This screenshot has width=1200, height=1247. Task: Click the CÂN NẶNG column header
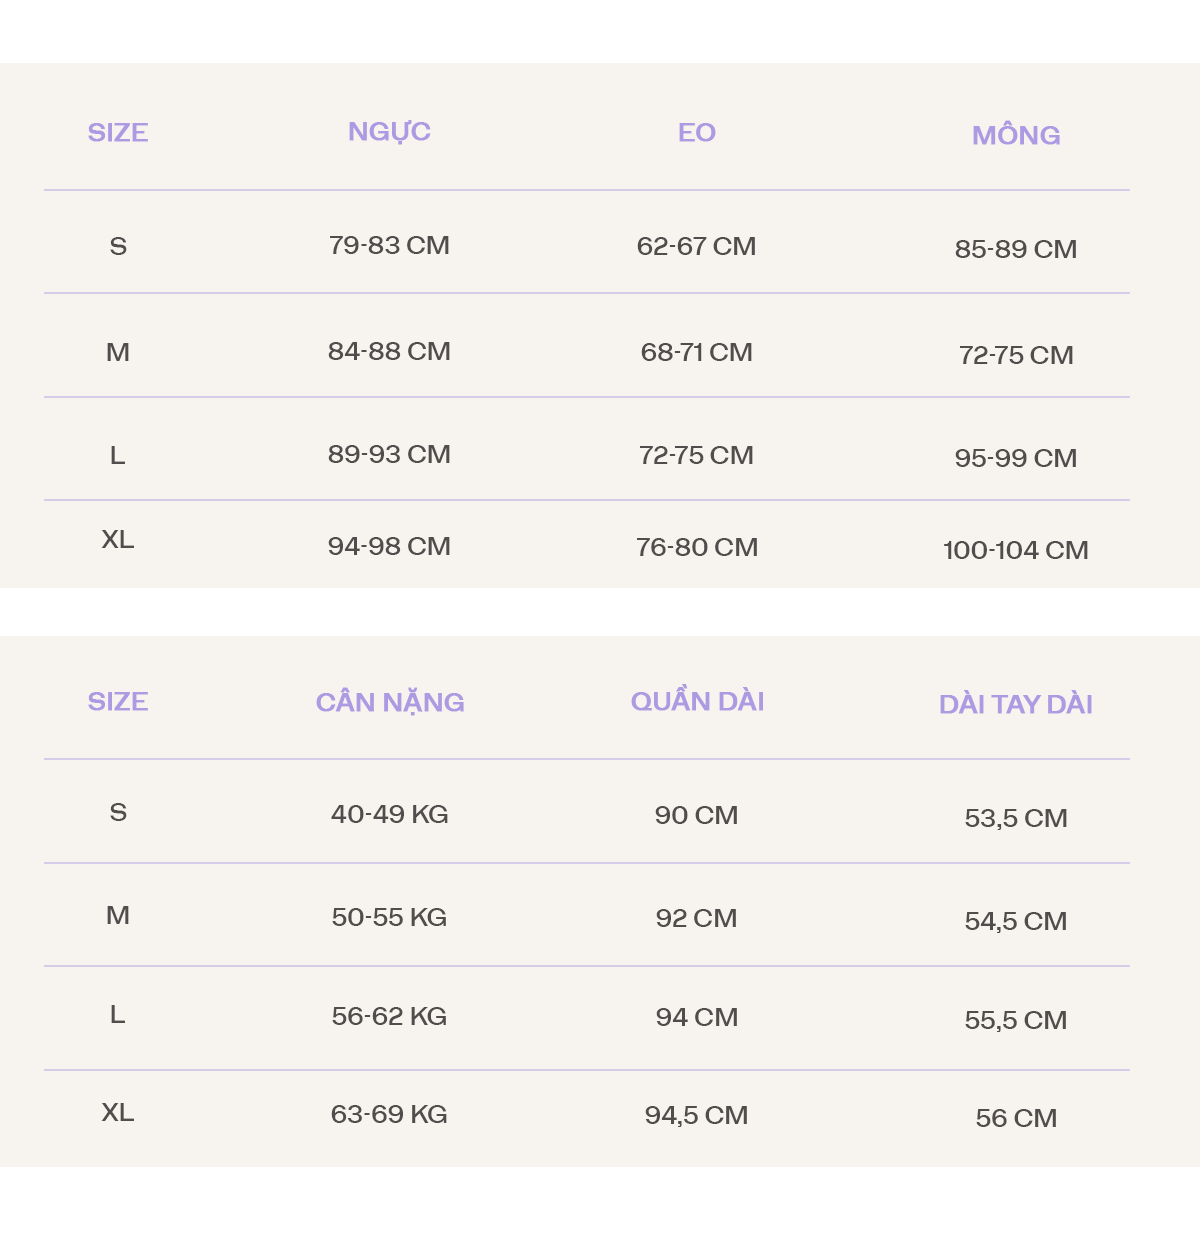point(390,703)
